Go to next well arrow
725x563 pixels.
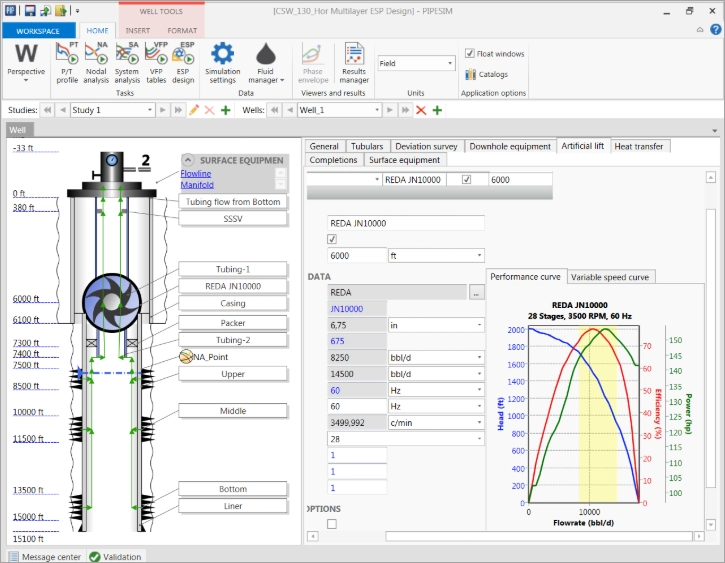tap(390, 110)
